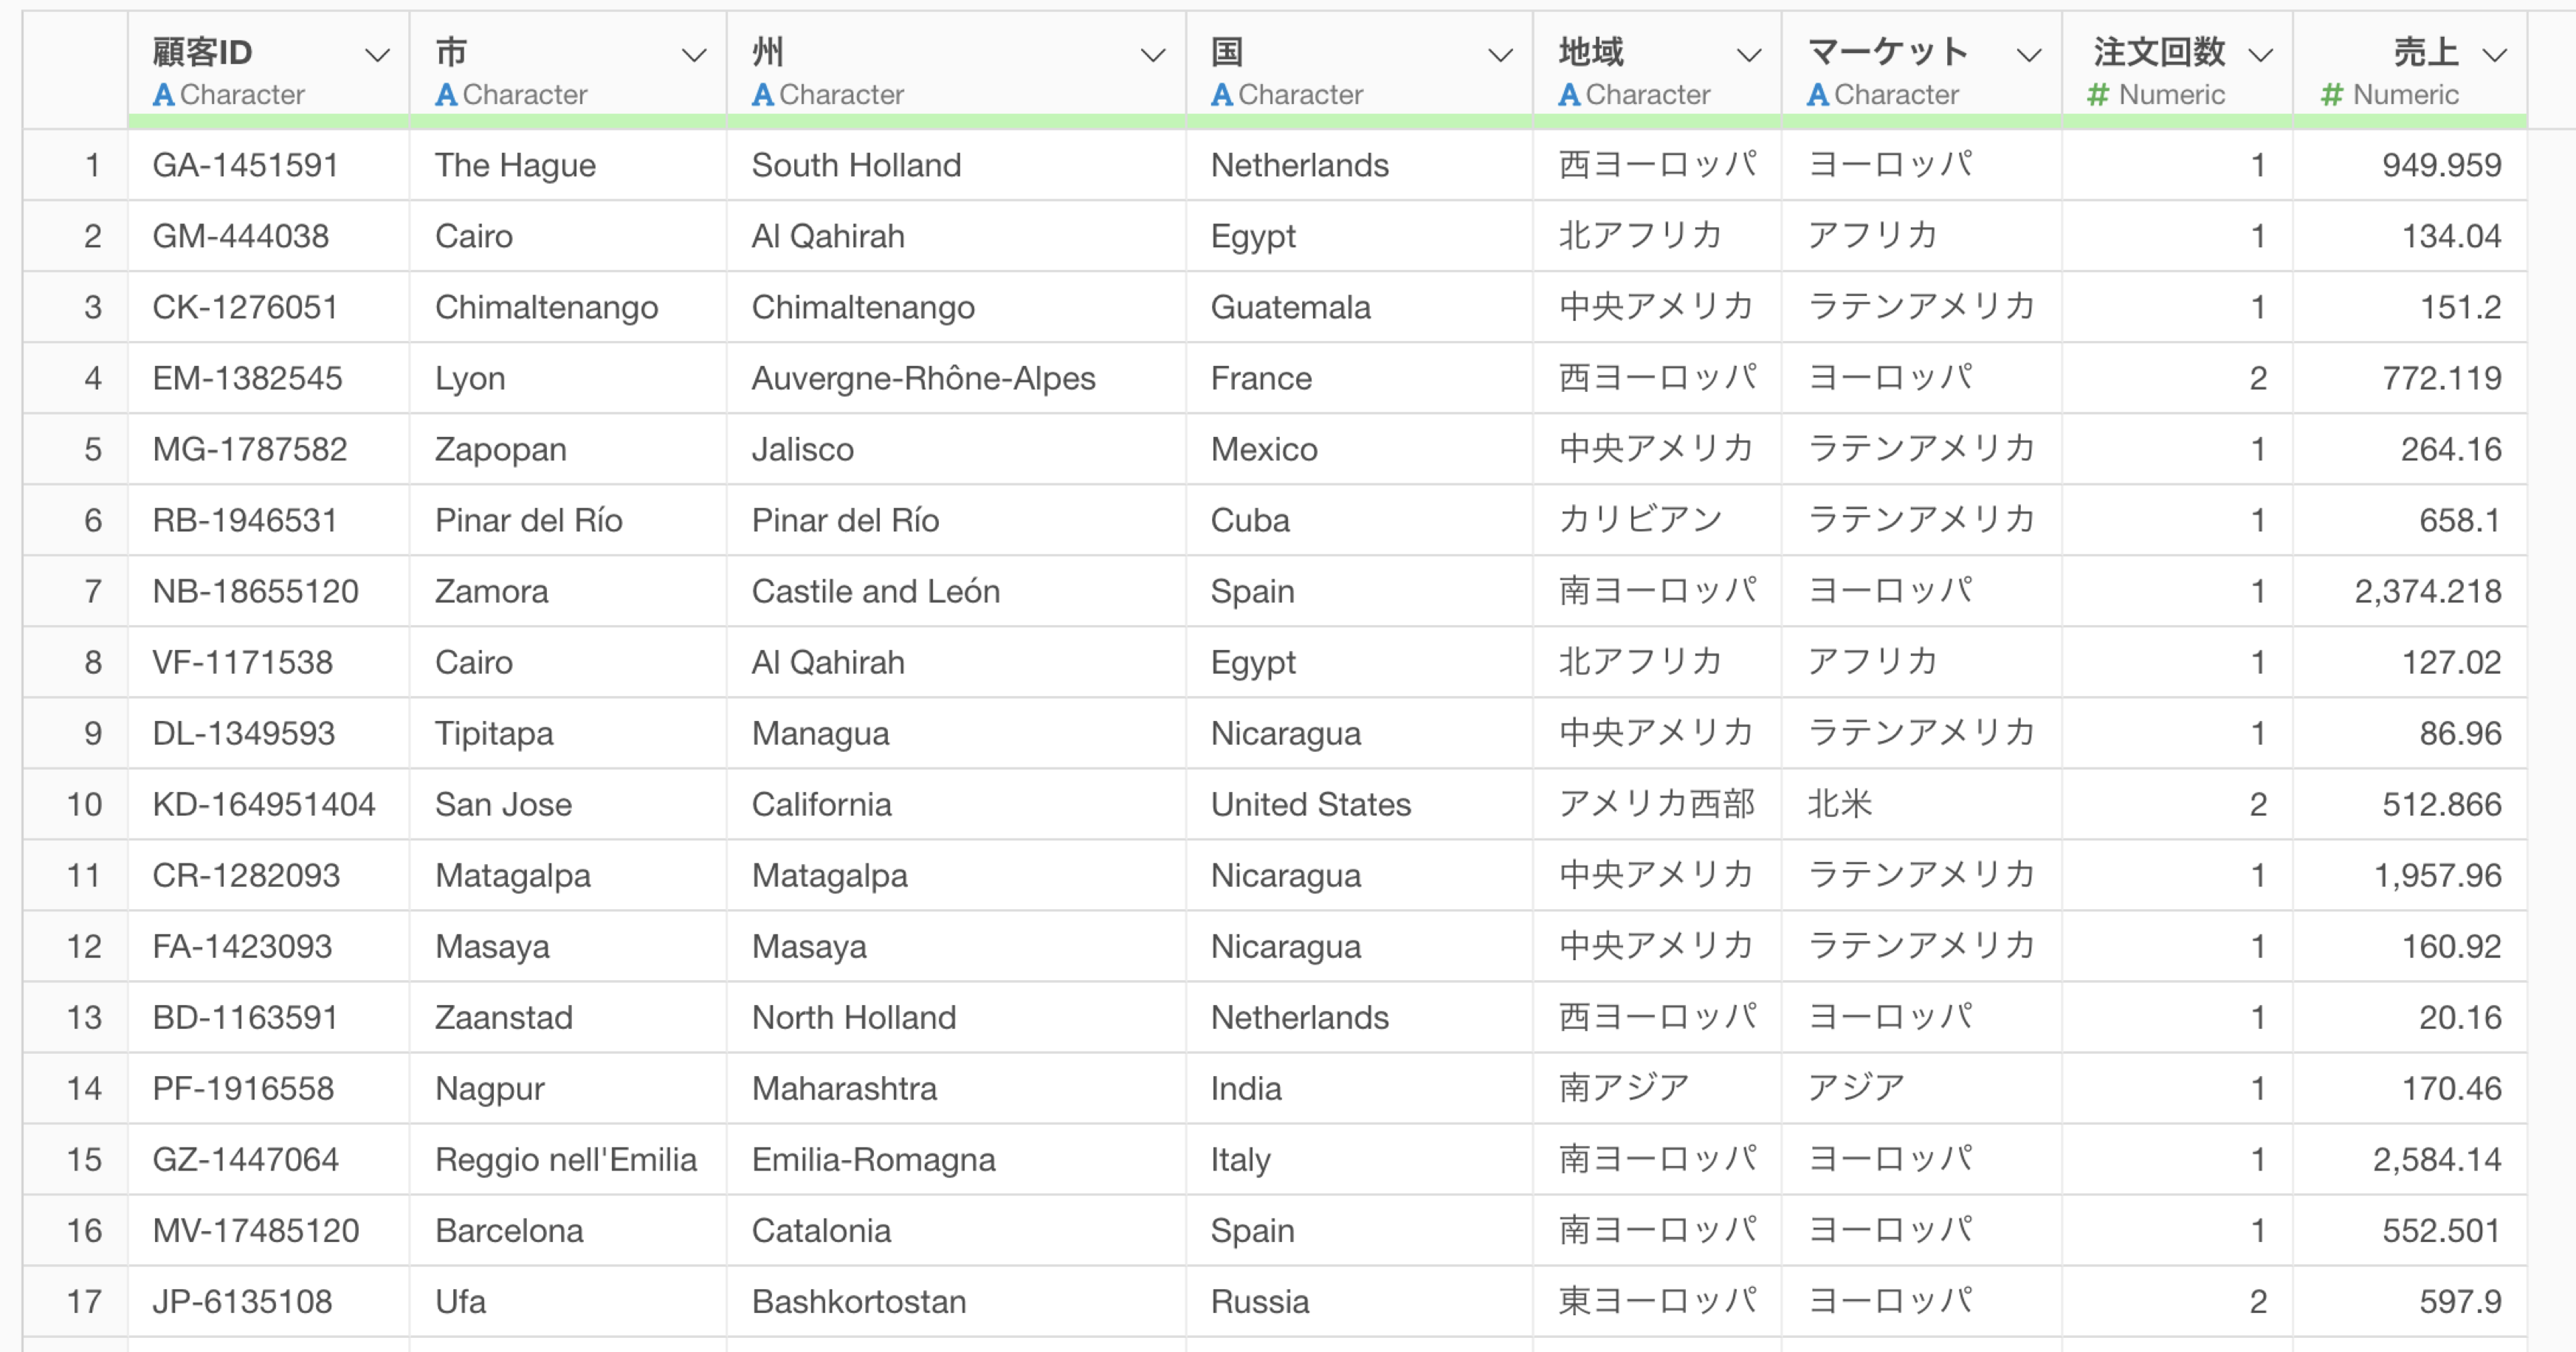This screenshot has height=1352, width=2576.
Task: Open the 市 column dropdown menu
Action: point(694,55)
